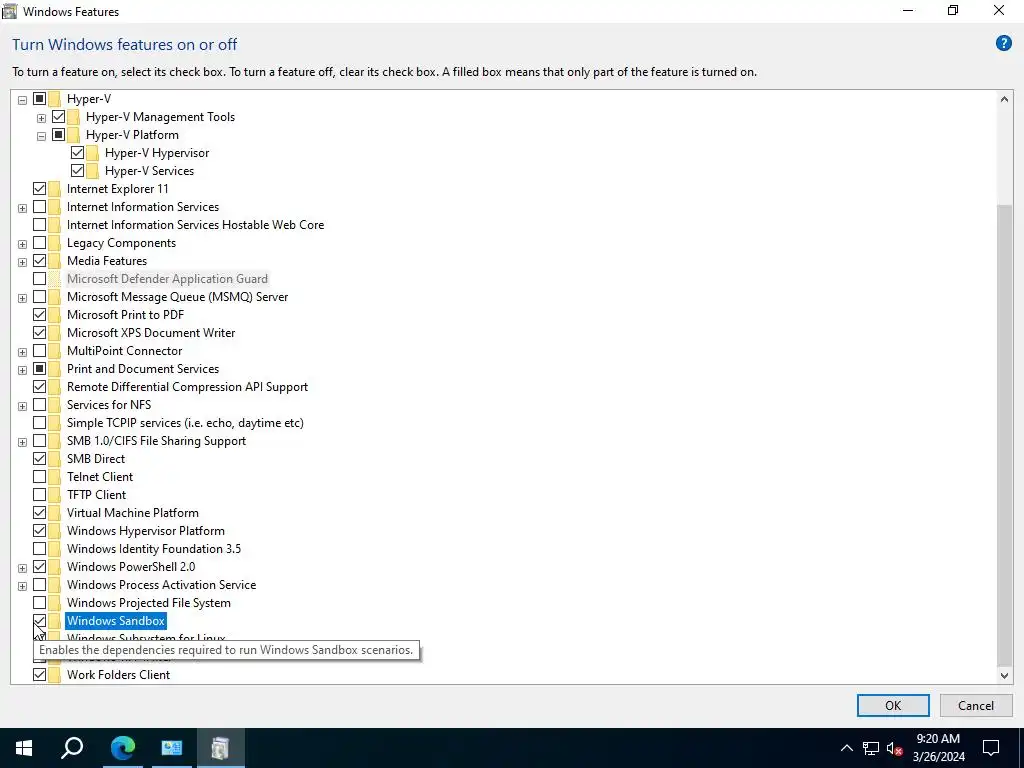
Task: Click OK to apply feature changes
Action: (893, 705)
